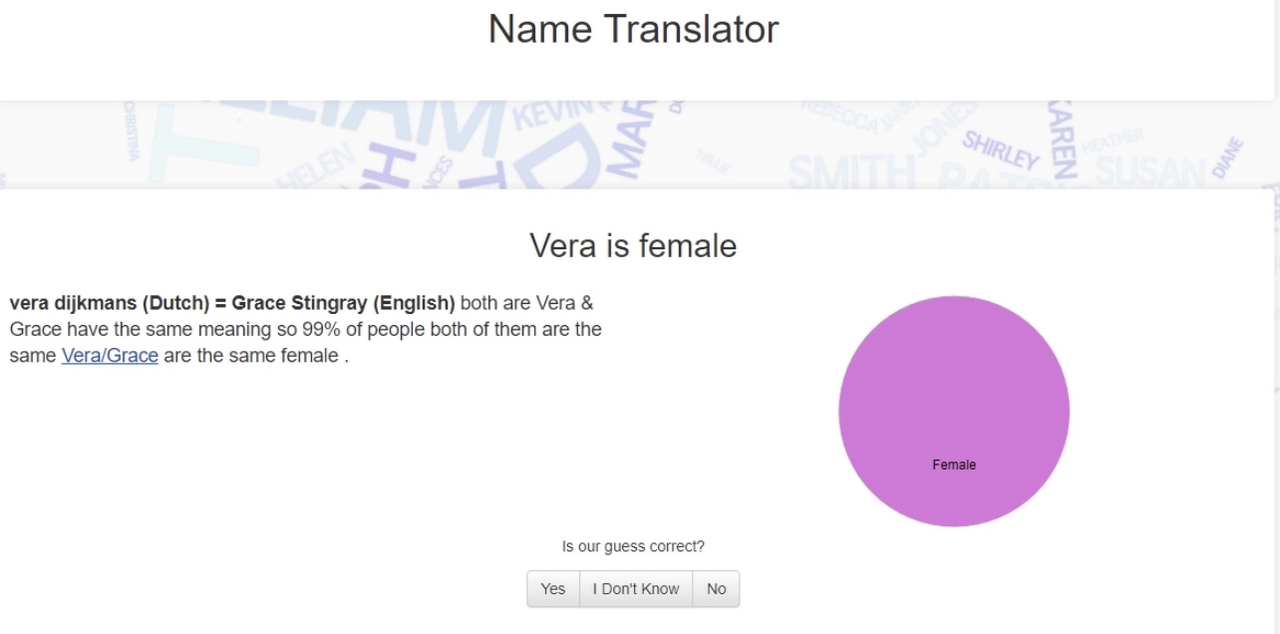Click the Female label on the chart
The width and height of the screenshot is (1280, 634).
(954, 465)
